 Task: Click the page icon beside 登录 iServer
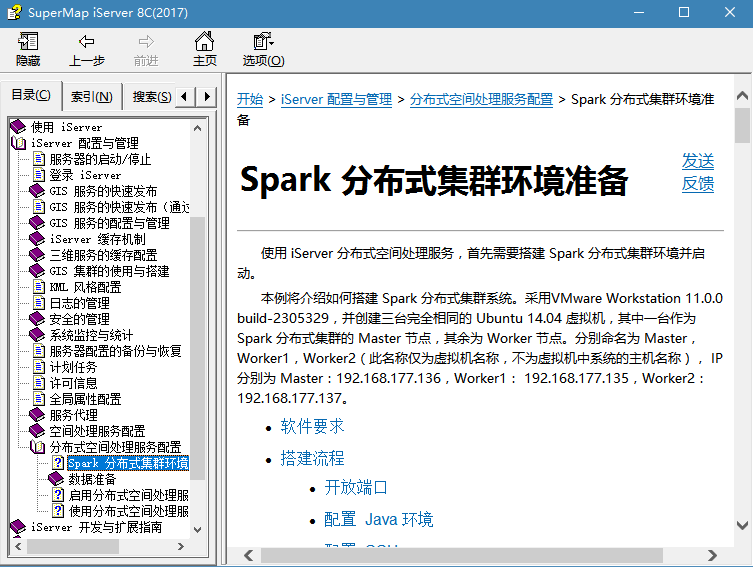point(38,175)
